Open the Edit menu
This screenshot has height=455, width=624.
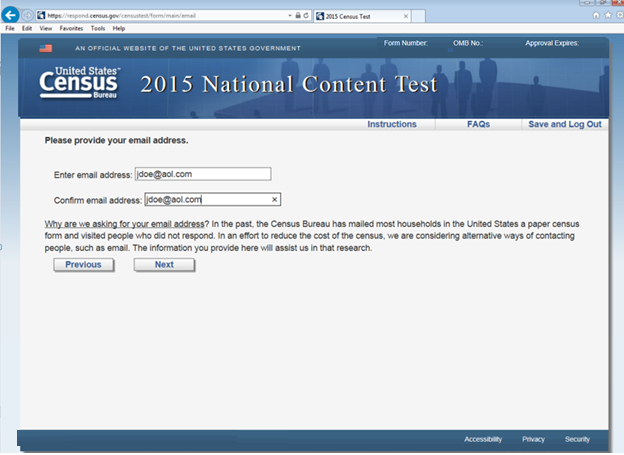tap(27, 28)
